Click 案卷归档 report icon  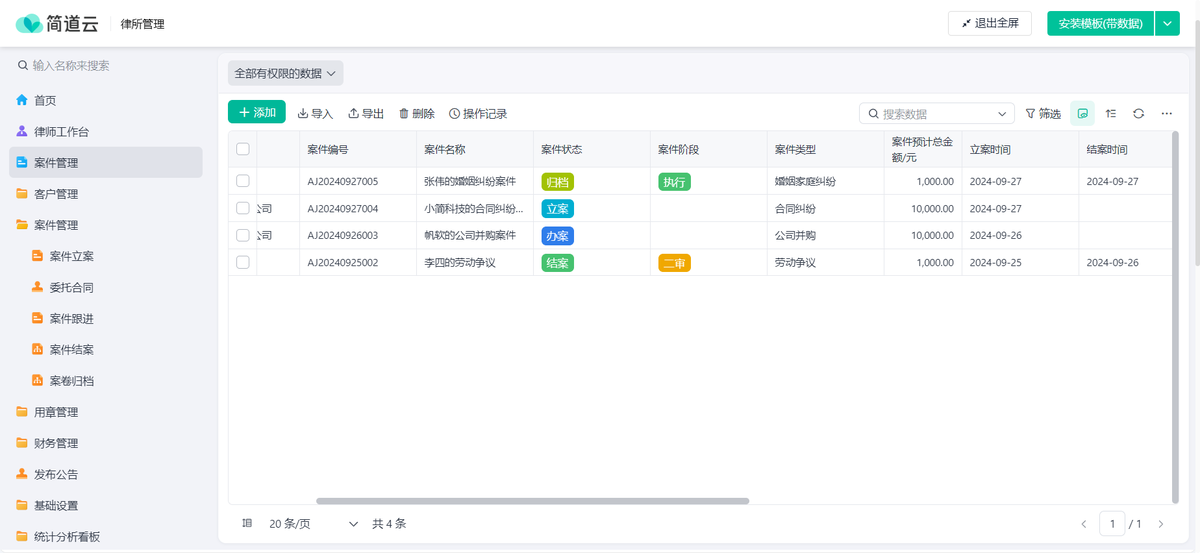(x=38, y=380)
